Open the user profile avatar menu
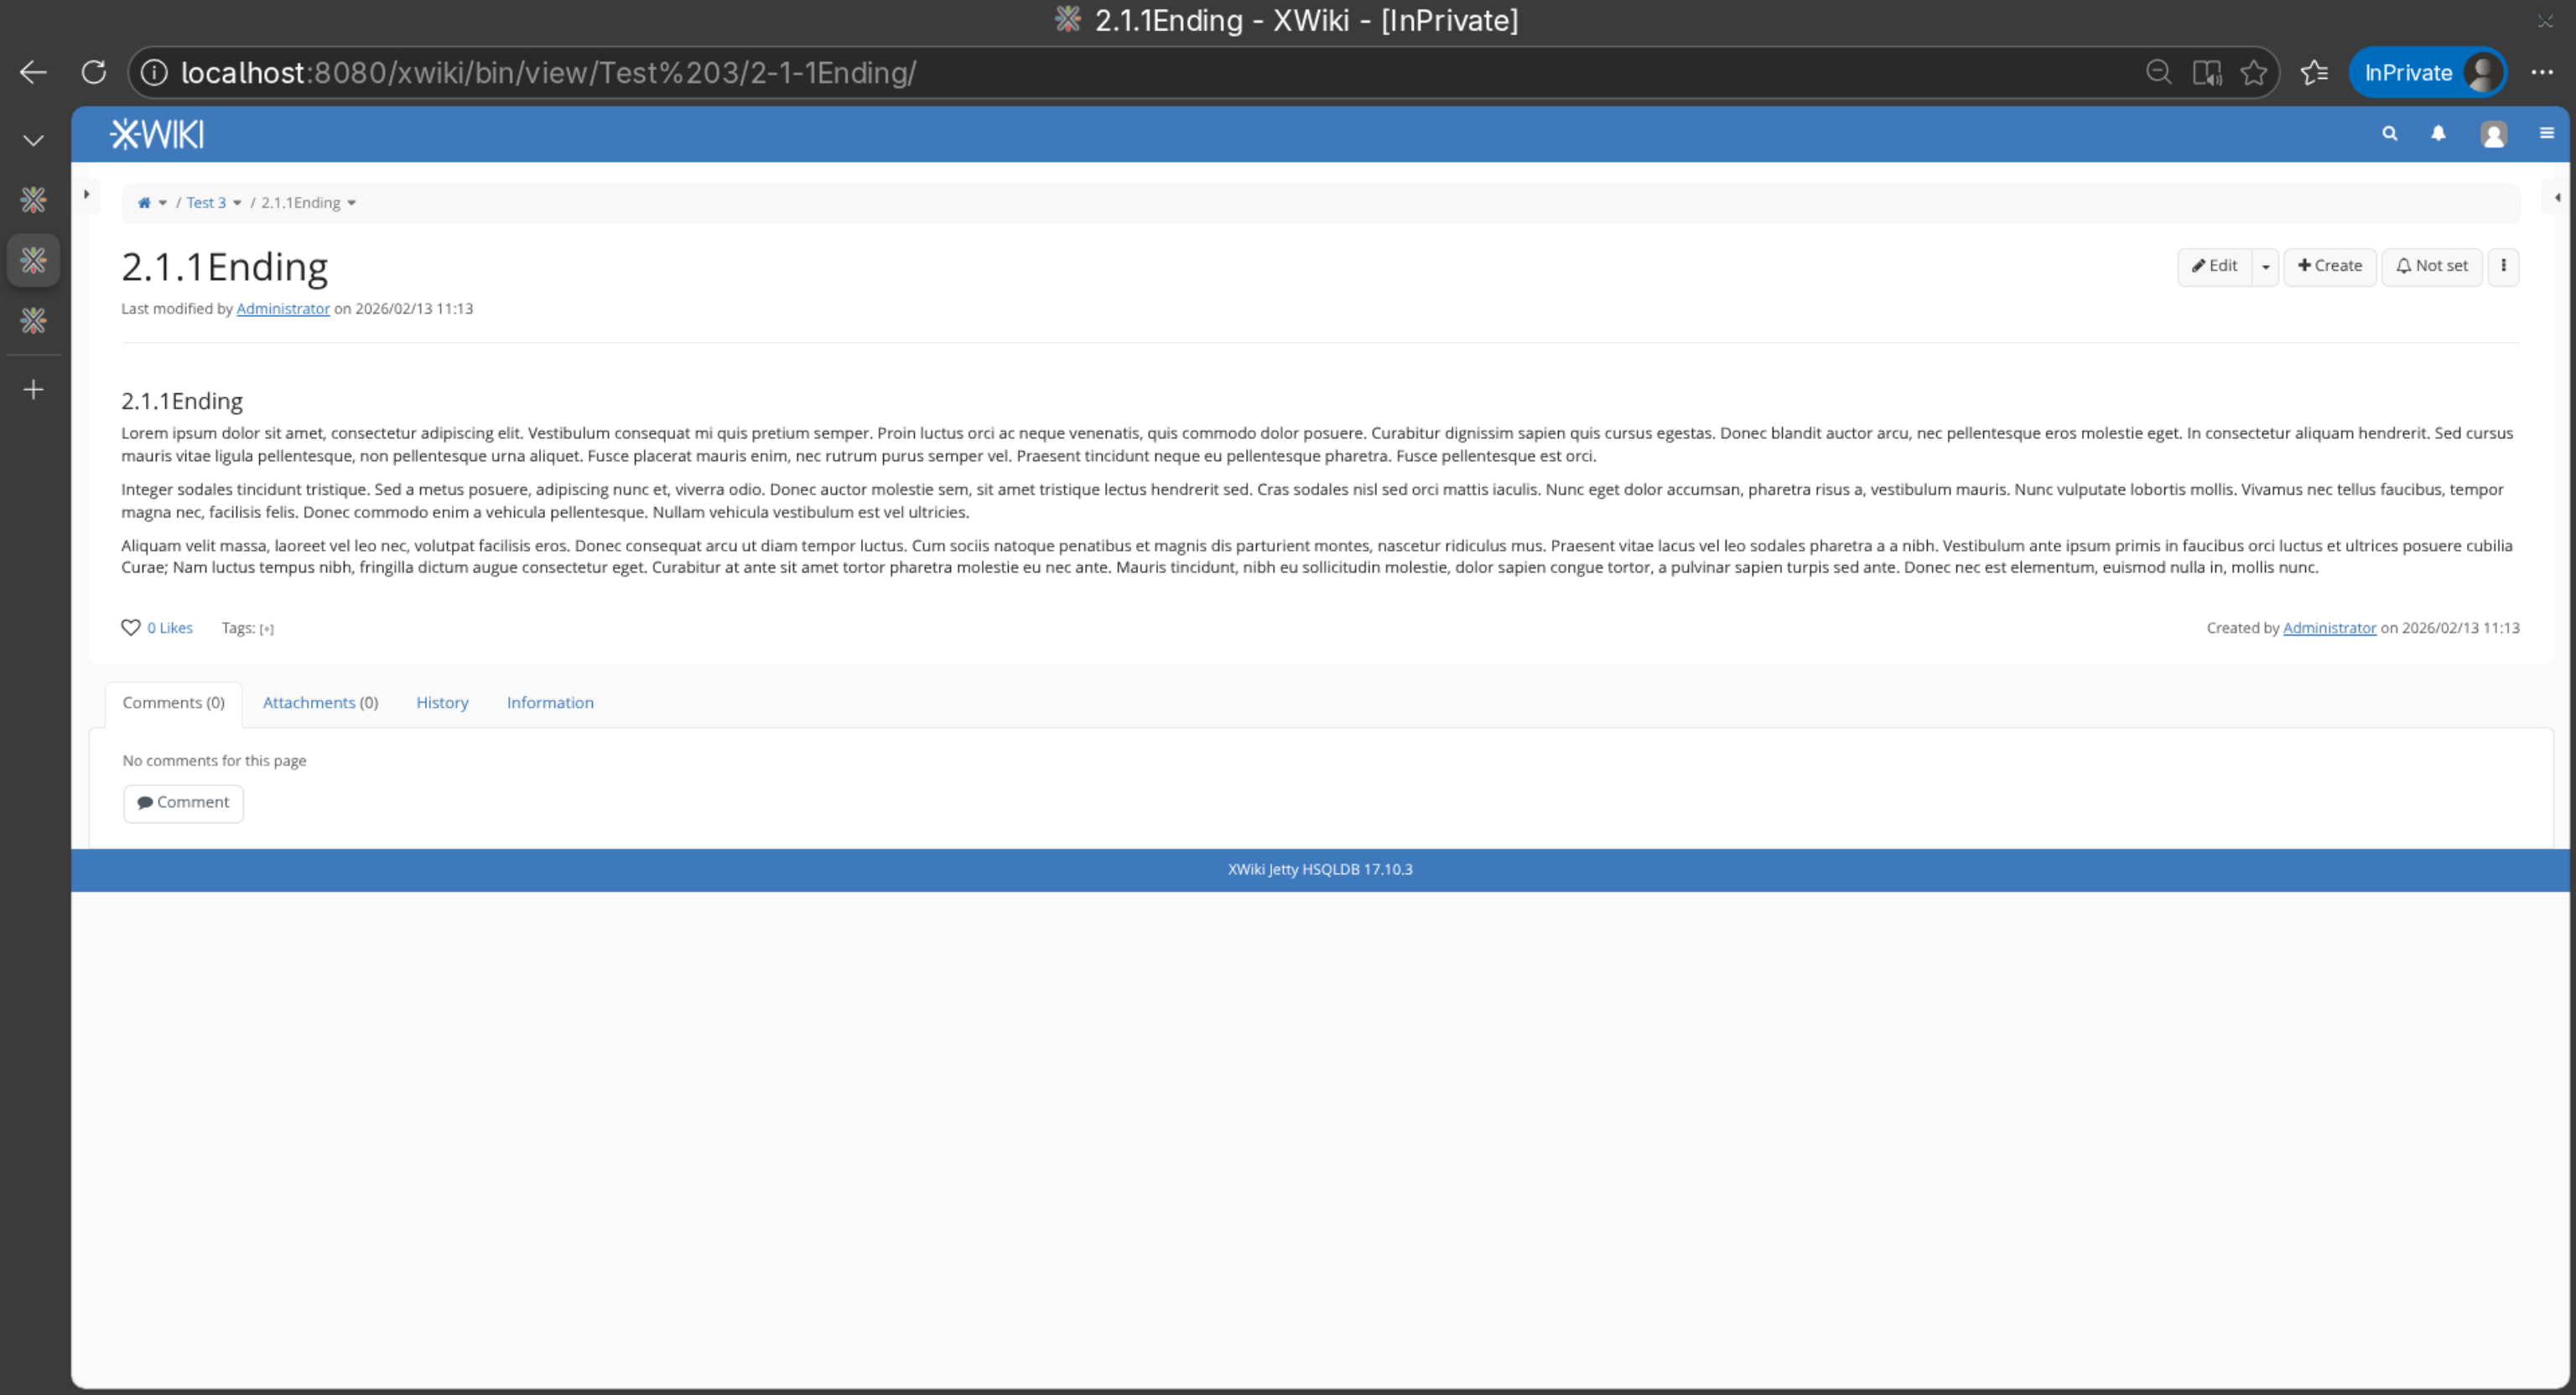Image resolution: width=2576 pixels, height=1395 pixels. (2493, 134)
